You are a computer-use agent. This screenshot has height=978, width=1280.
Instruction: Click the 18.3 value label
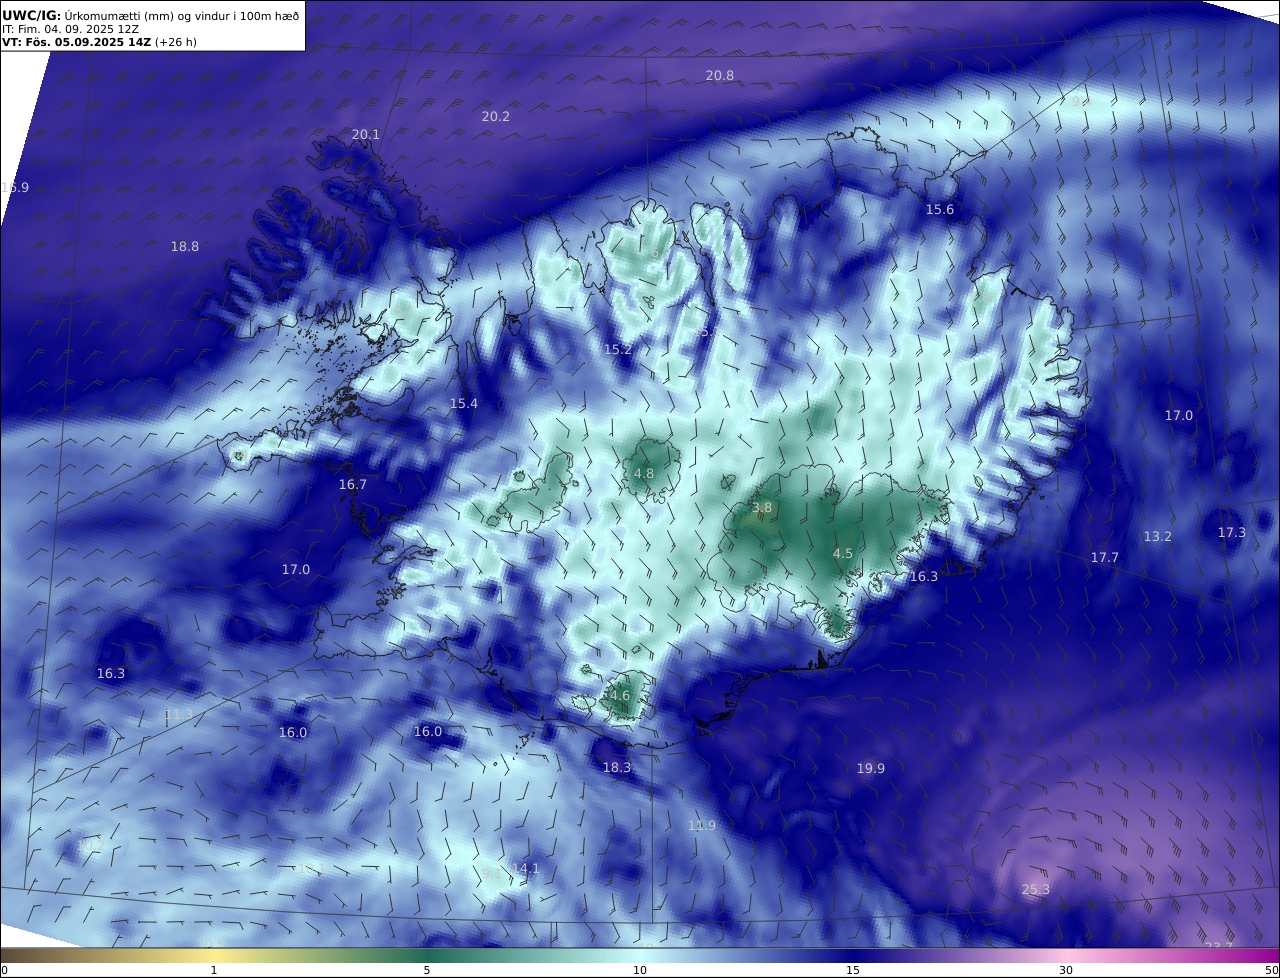click(617, 767)
